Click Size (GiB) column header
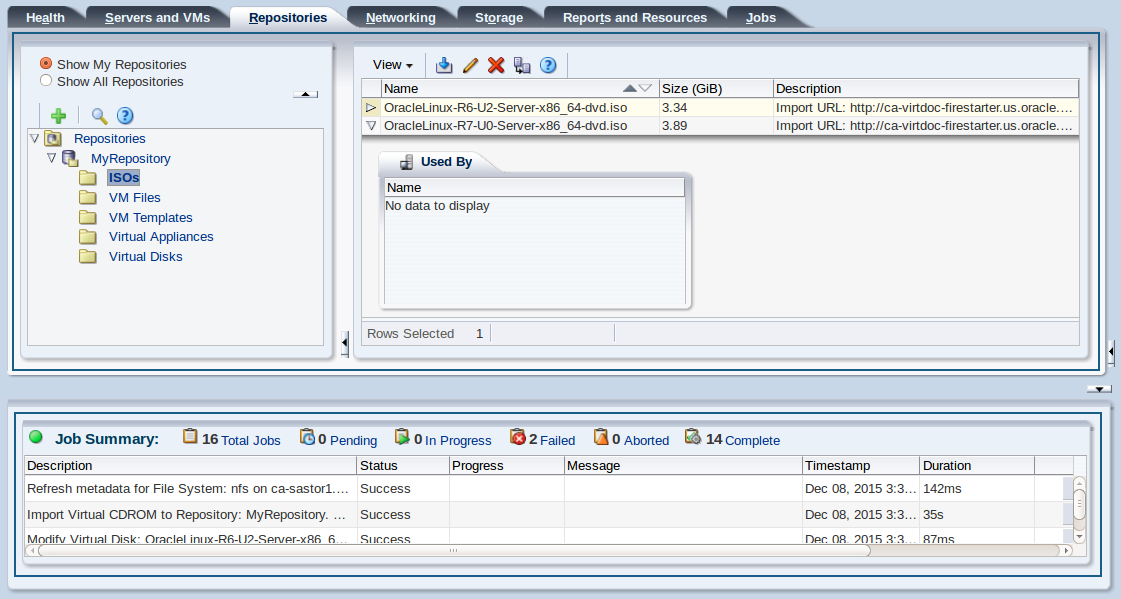 tap(716, 89)
